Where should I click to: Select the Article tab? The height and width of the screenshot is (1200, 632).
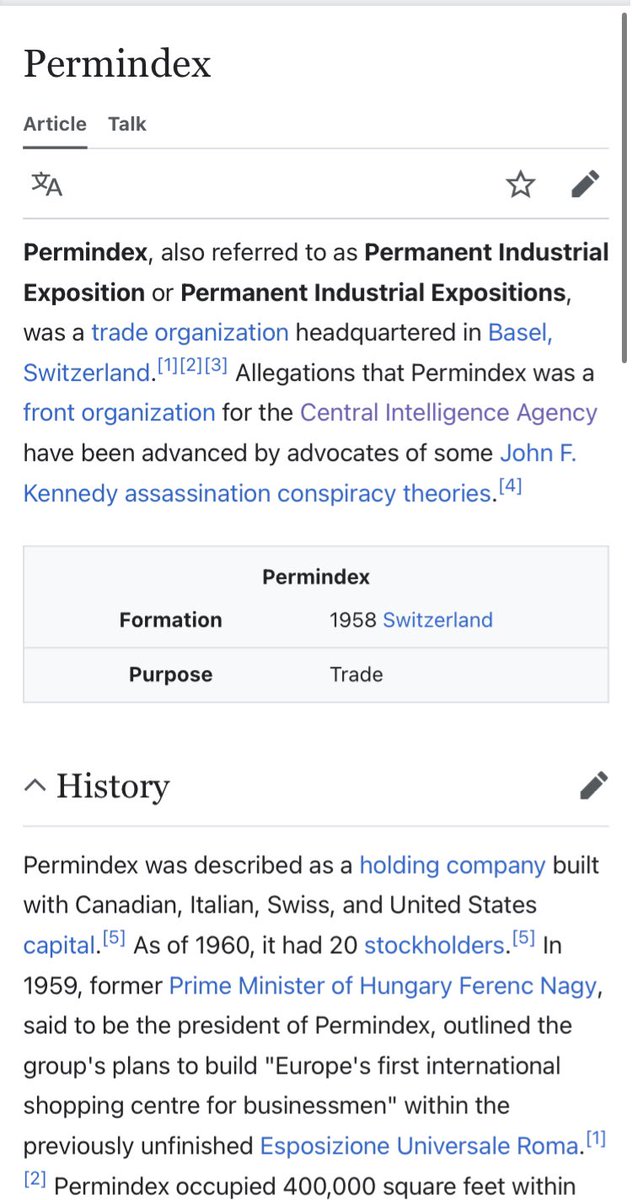(55, 124)
